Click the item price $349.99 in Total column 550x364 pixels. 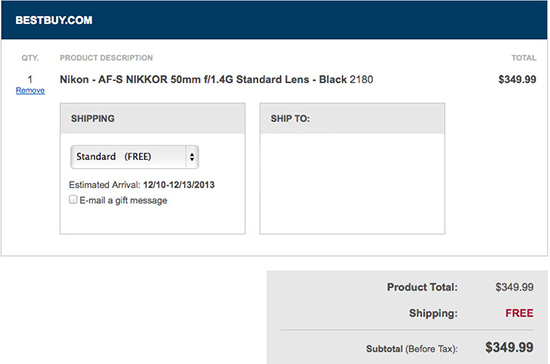[x=517, y=80]
